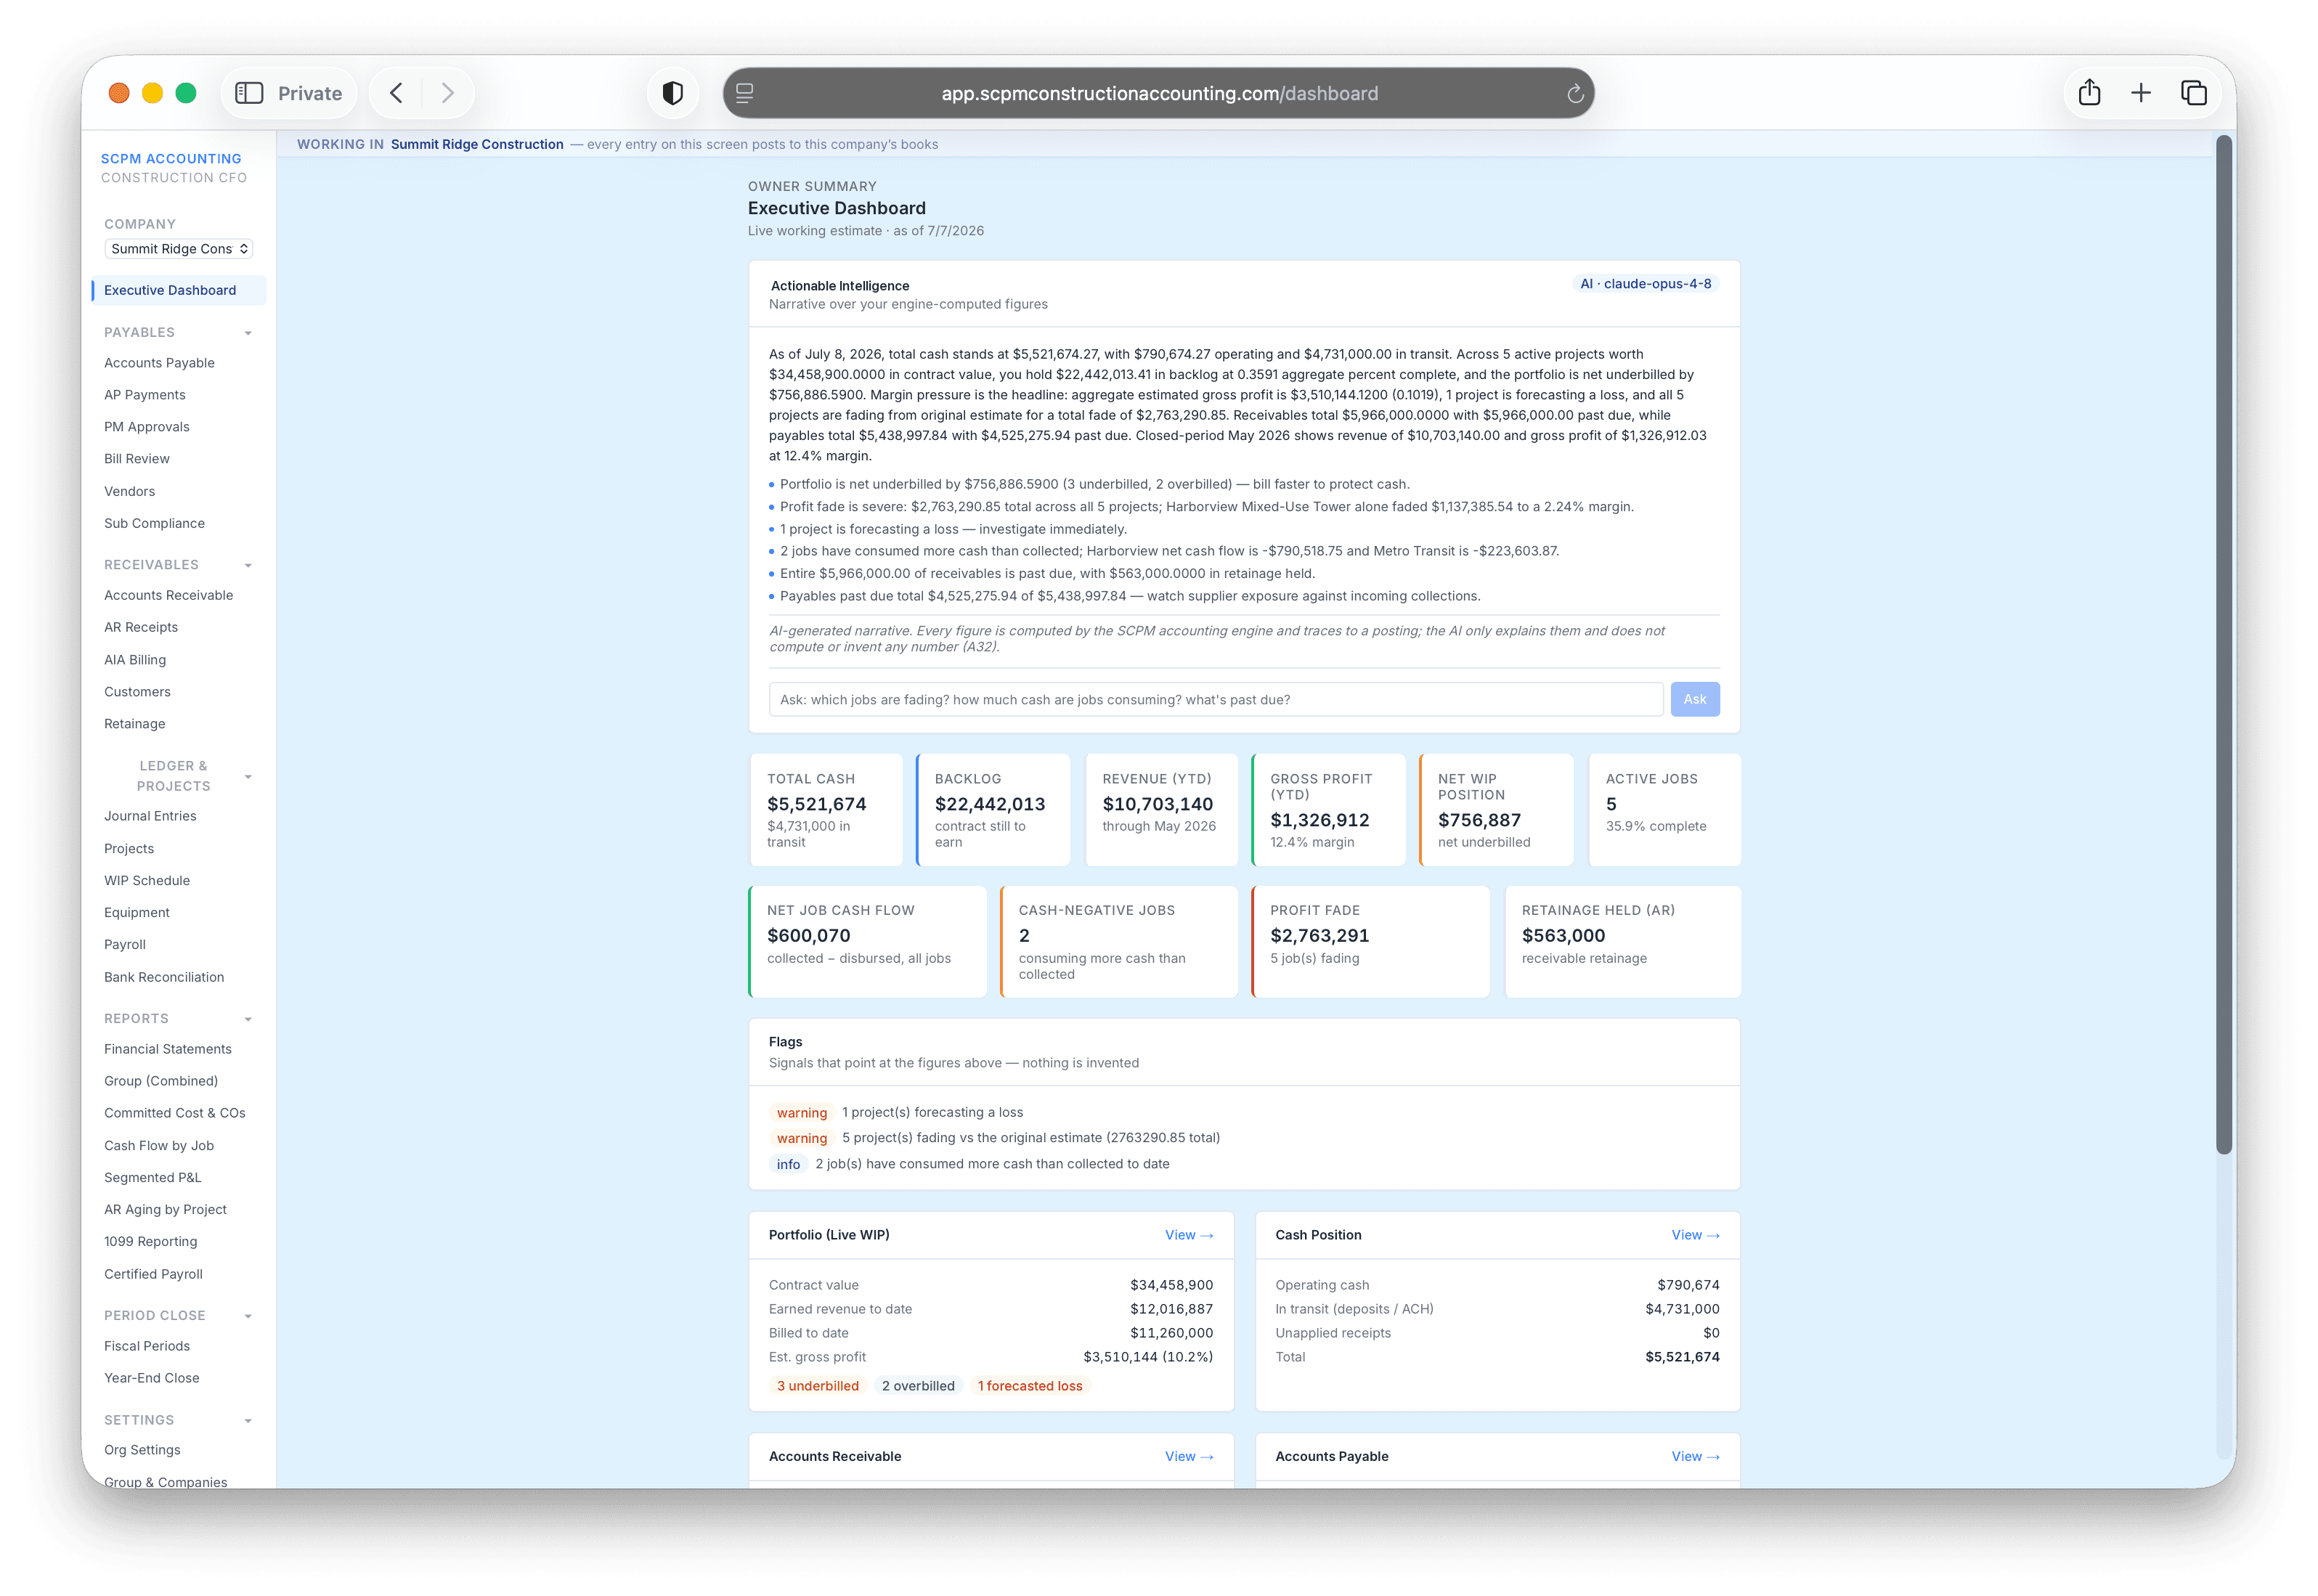
Task: Open AR Receipts in sidebar
Action: (x=141, y=627)
